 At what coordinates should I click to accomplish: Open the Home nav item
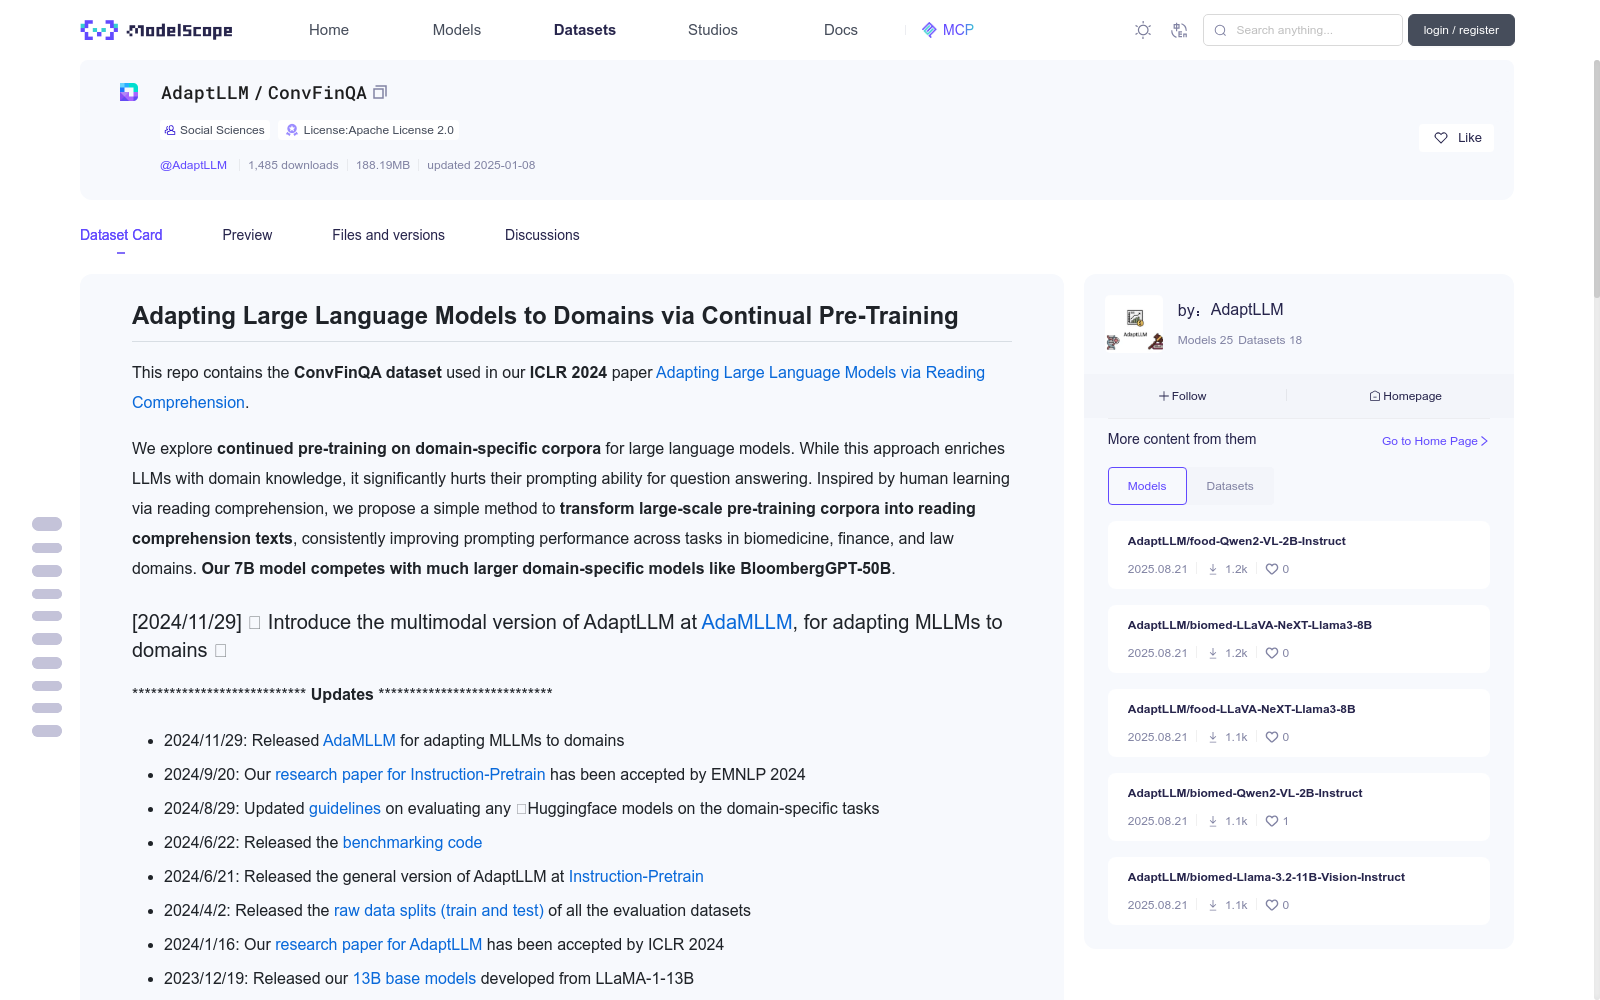329,30
